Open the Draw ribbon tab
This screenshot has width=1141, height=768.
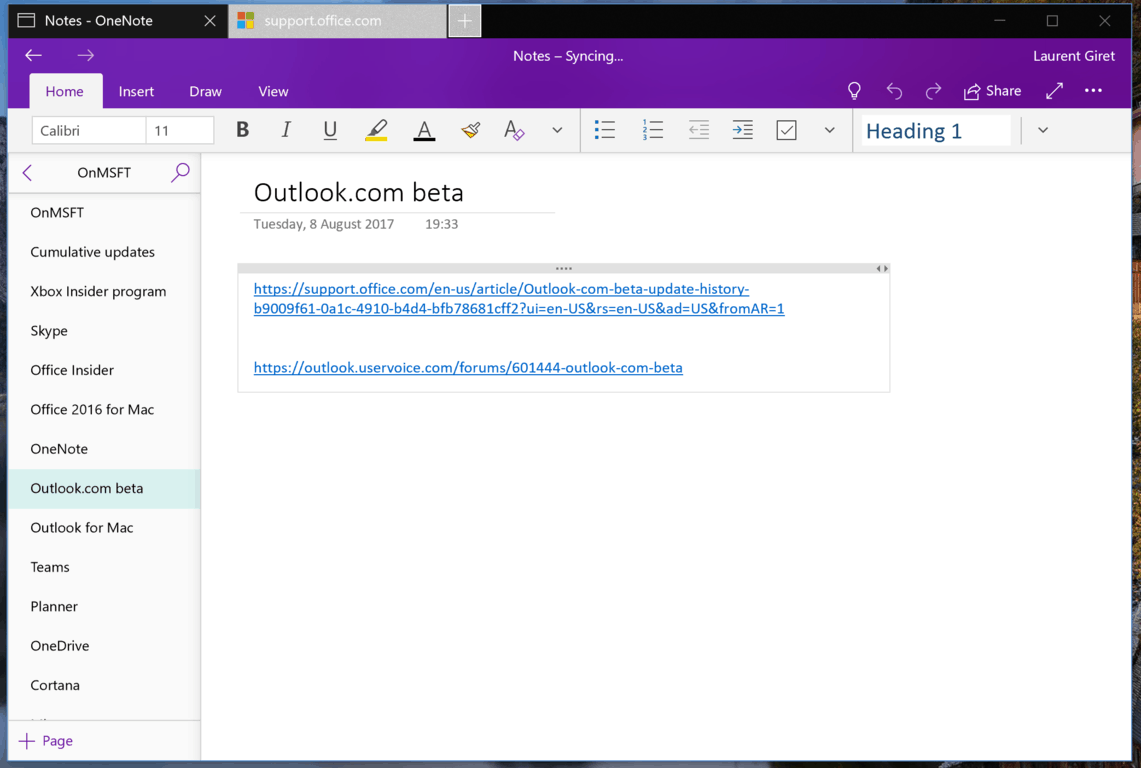pos(205,91)
